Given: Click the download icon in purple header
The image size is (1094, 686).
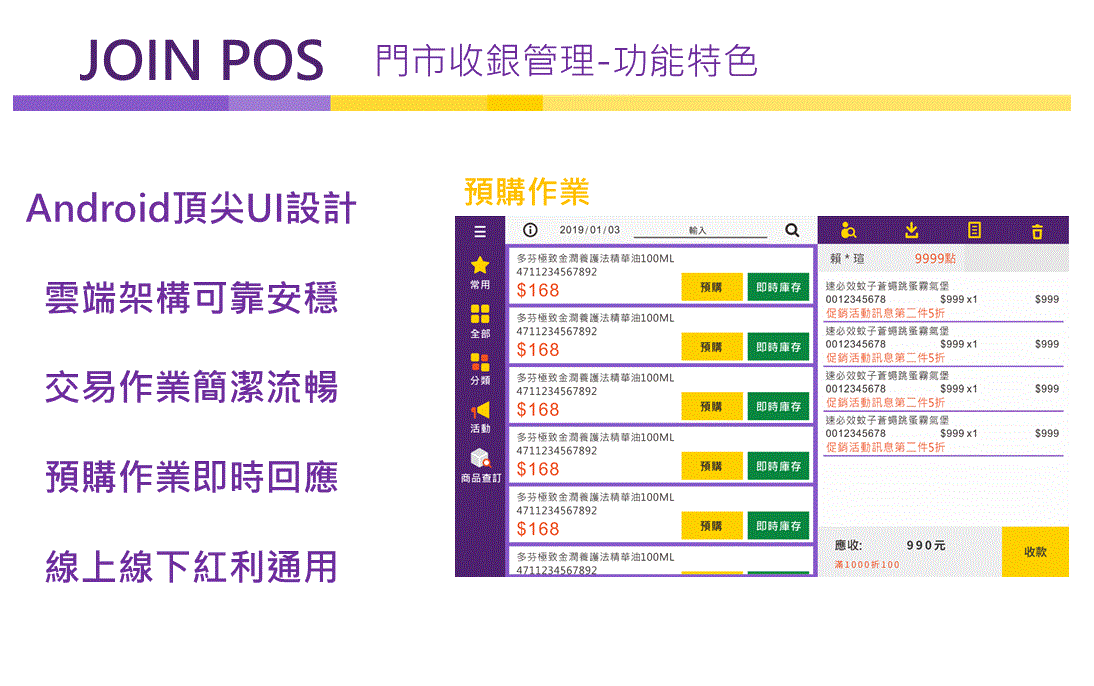Looking at the screenshot, I should [911, 231].
